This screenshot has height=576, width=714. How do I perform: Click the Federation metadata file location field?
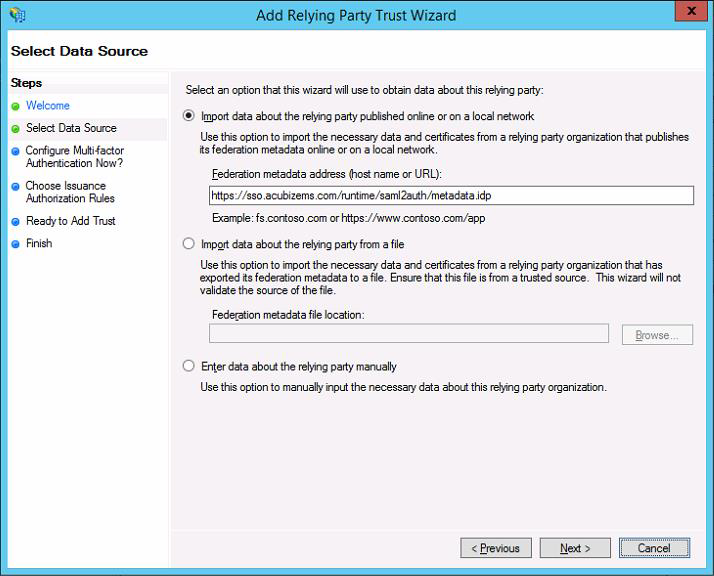409,333
